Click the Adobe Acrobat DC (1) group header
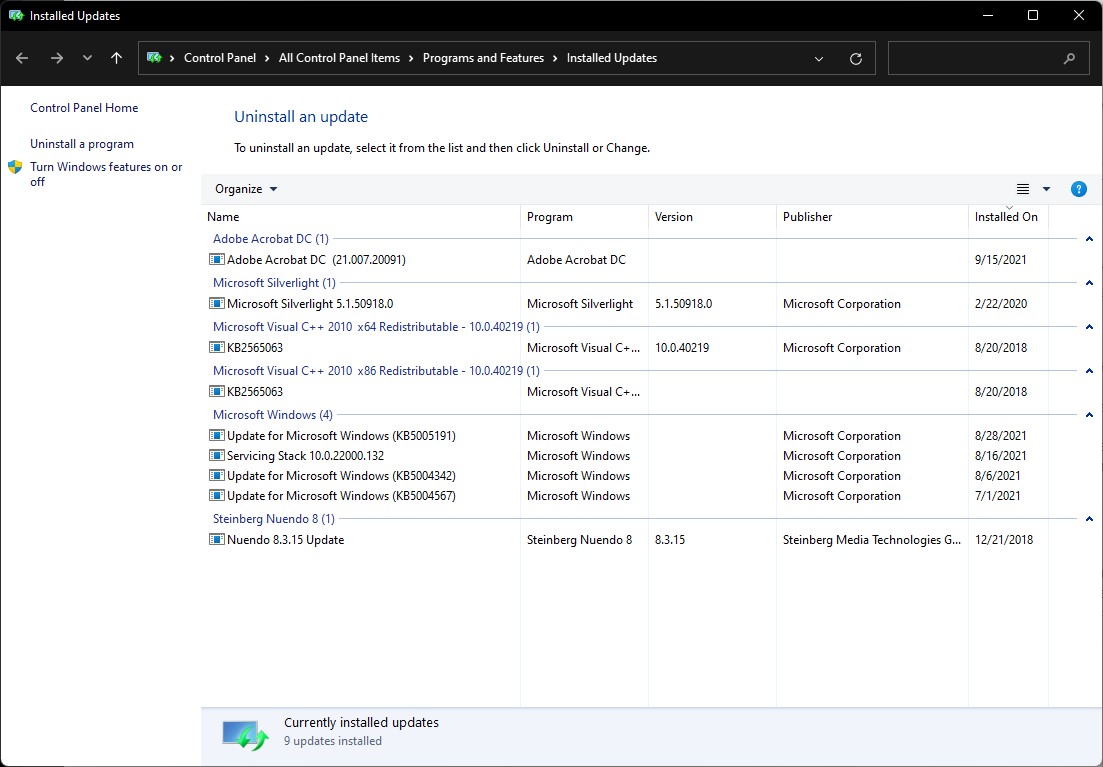This screenshot has height=767, width=1103. [271, 239]
